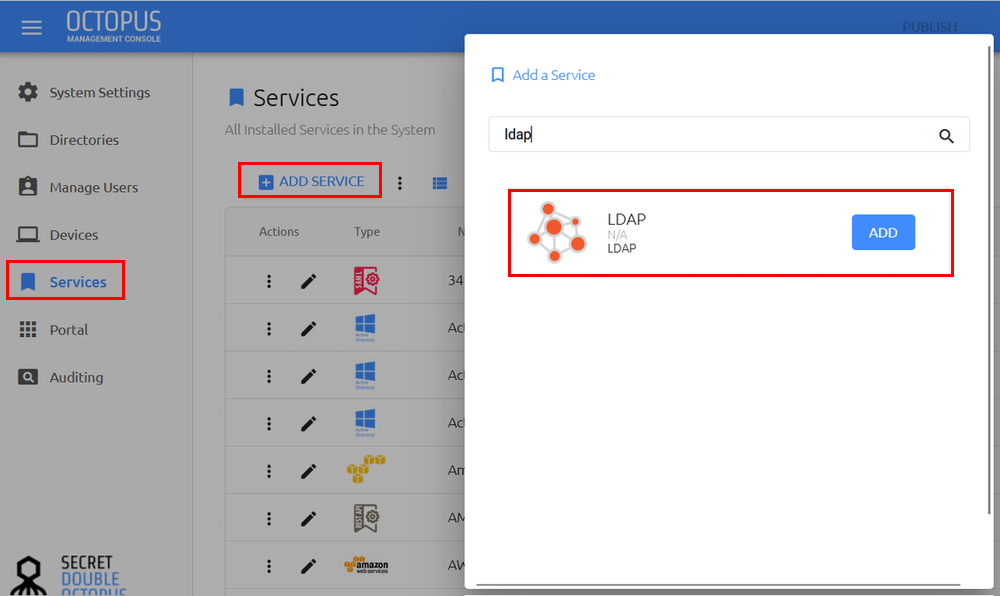This screenshot has width=1000, height=596.
Task: Select Services in the sidebar
Action: (x=66, y=280)
